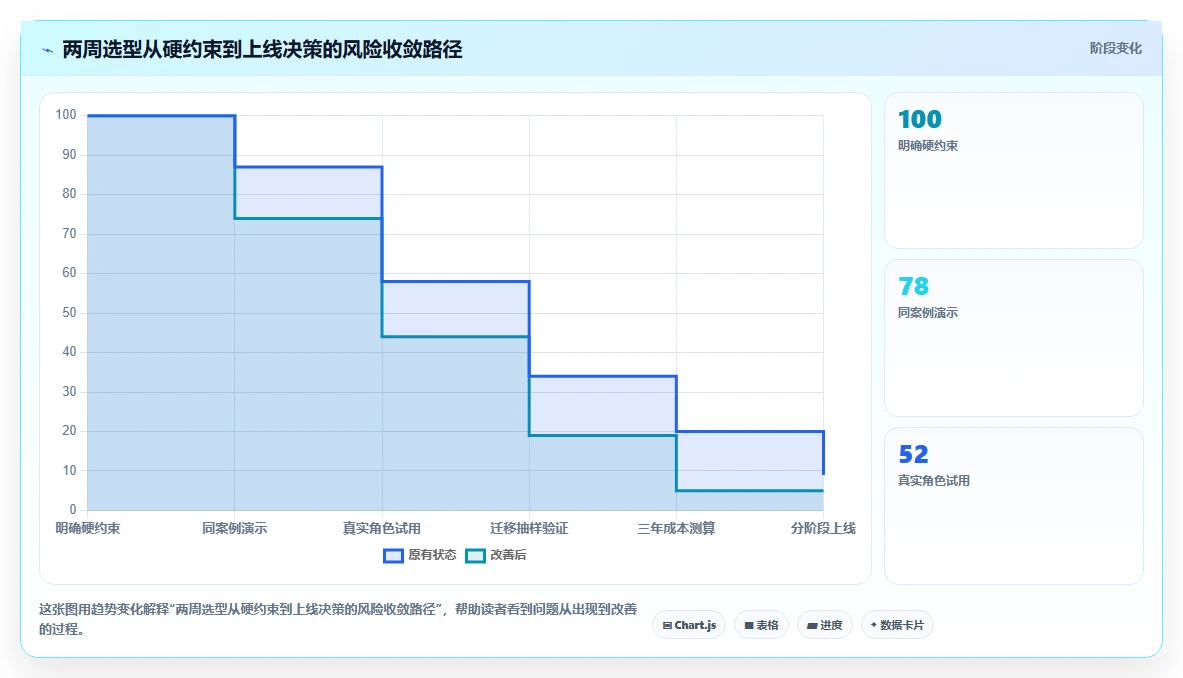Click the 明确硬约束 x-axis label
The width and height of the screenshot is (1183, 678).
click(88, 528)
